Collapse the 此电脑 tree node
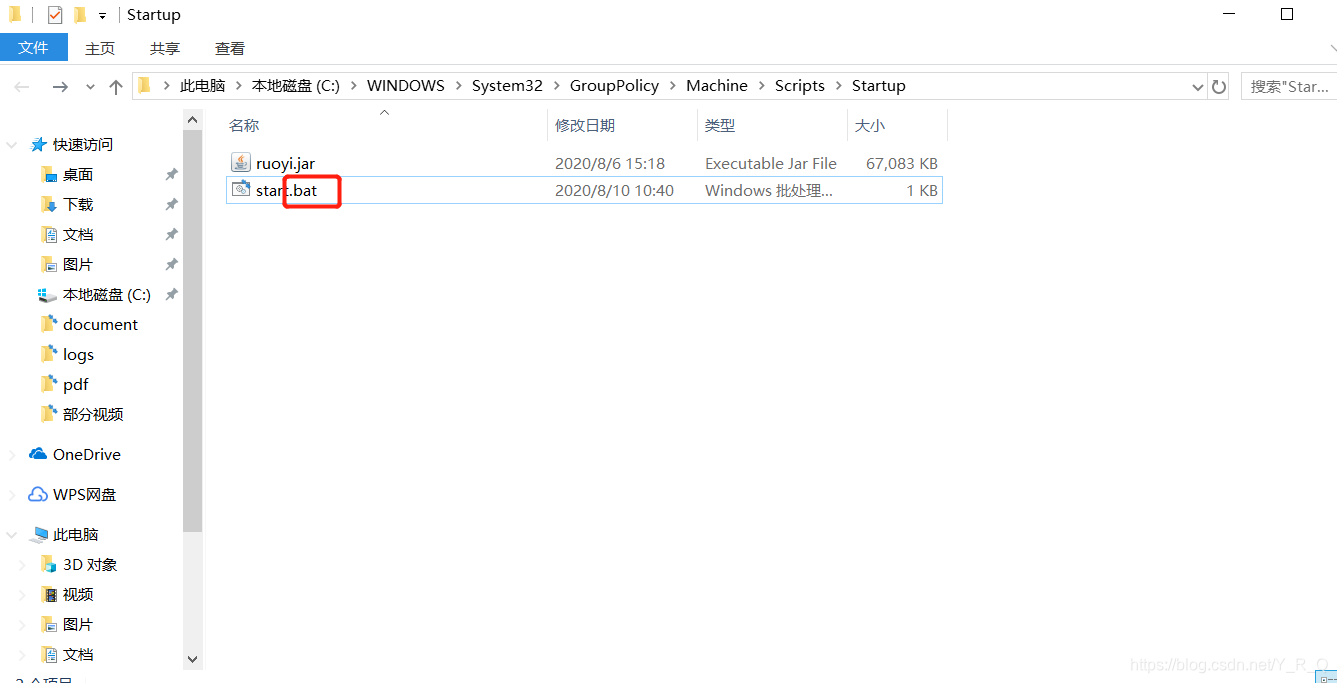 tap(12, 535)
